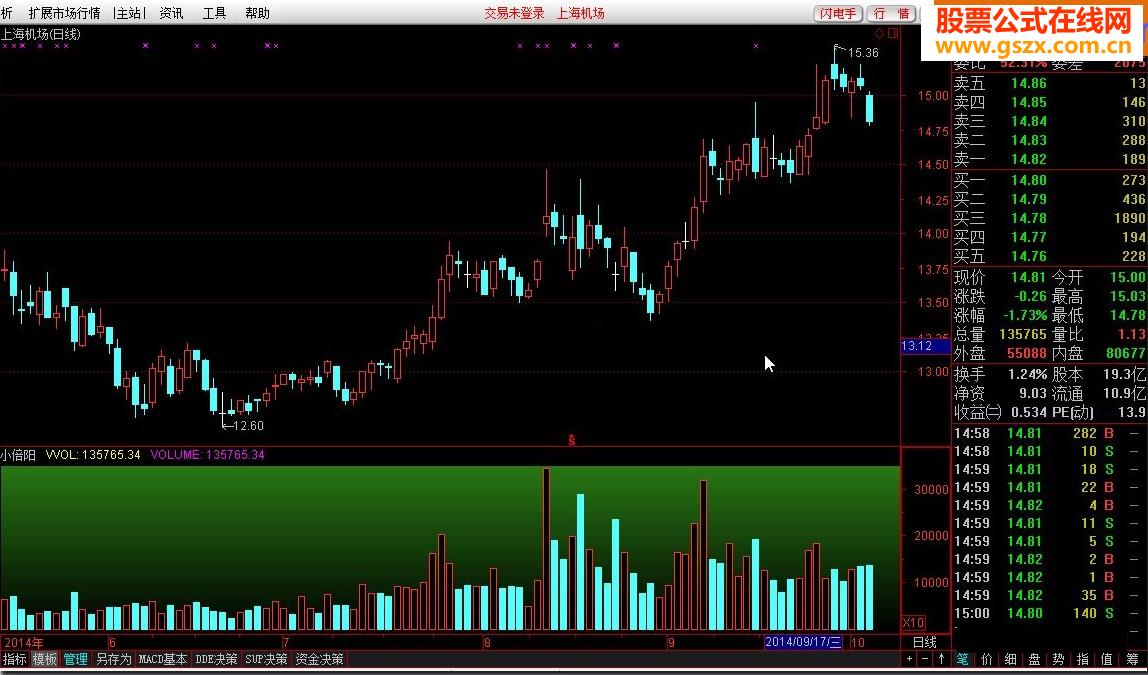Switch to MACD基本 template
The height and width of the screenshot is (675, 1148).
click(163, 660)
